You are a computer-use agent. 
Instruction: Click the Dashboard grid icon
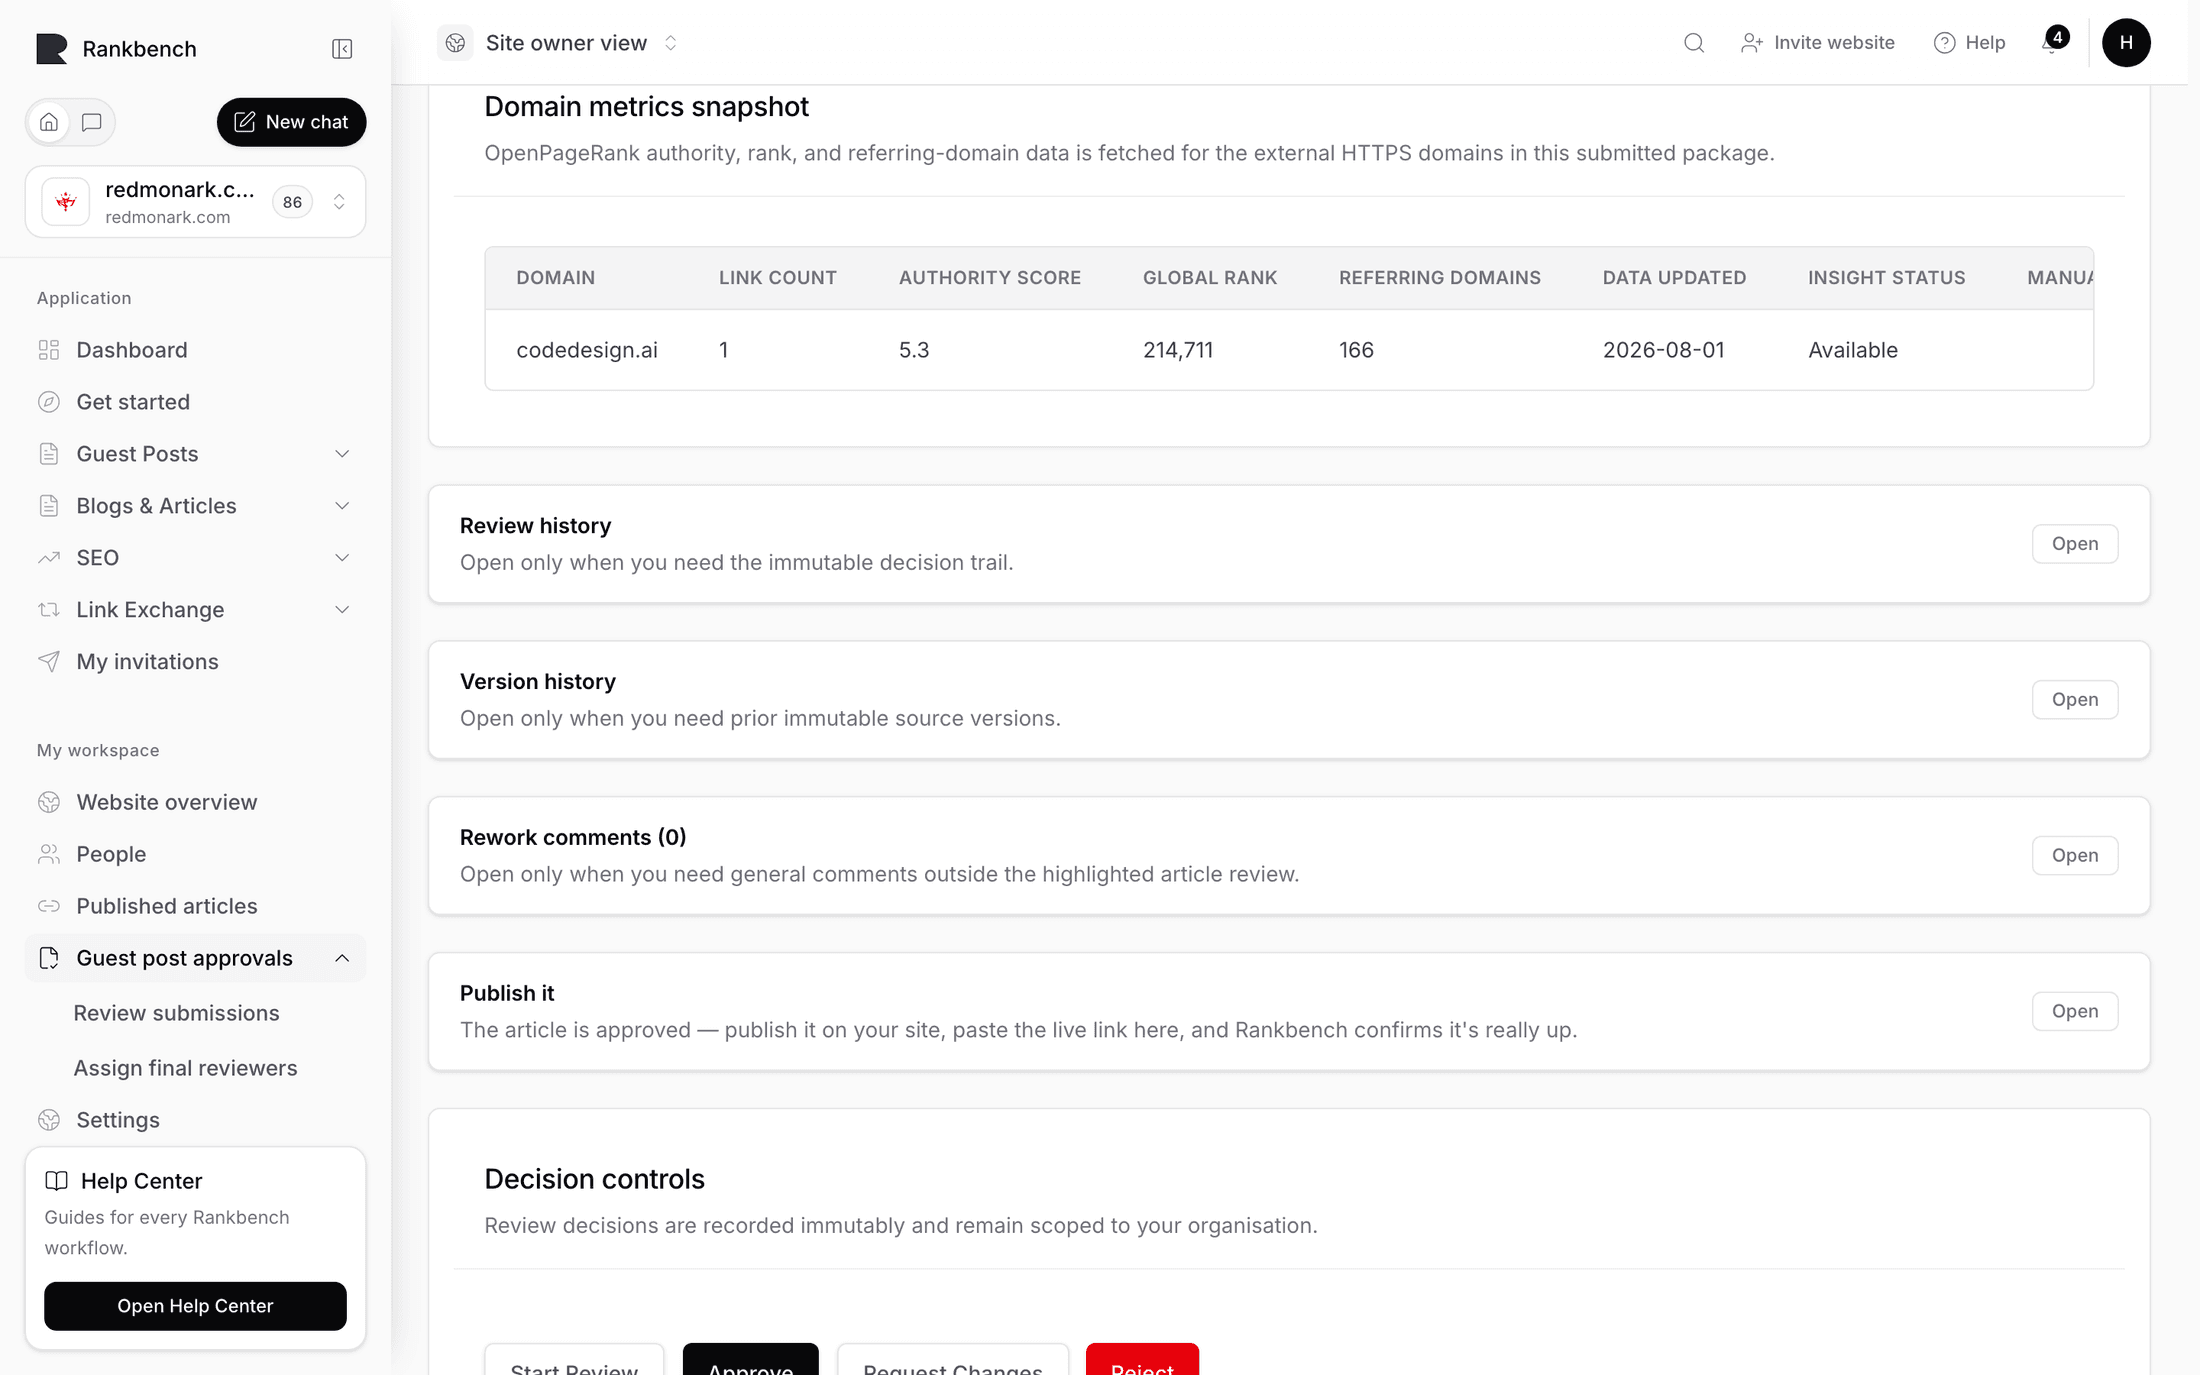coord(49,350)
